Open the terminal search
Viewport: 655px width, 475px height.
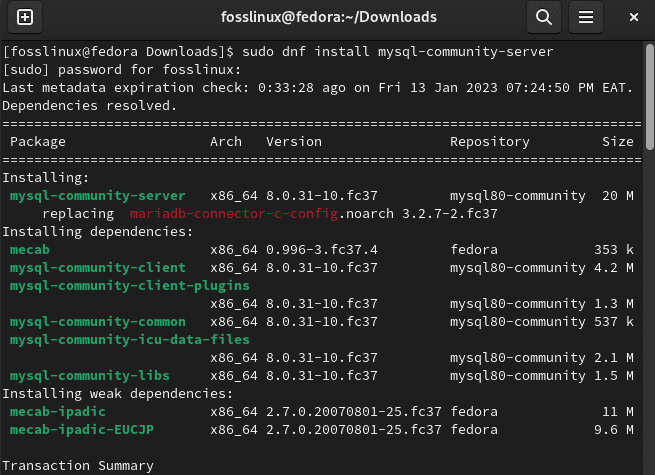(x=543, y=17)
